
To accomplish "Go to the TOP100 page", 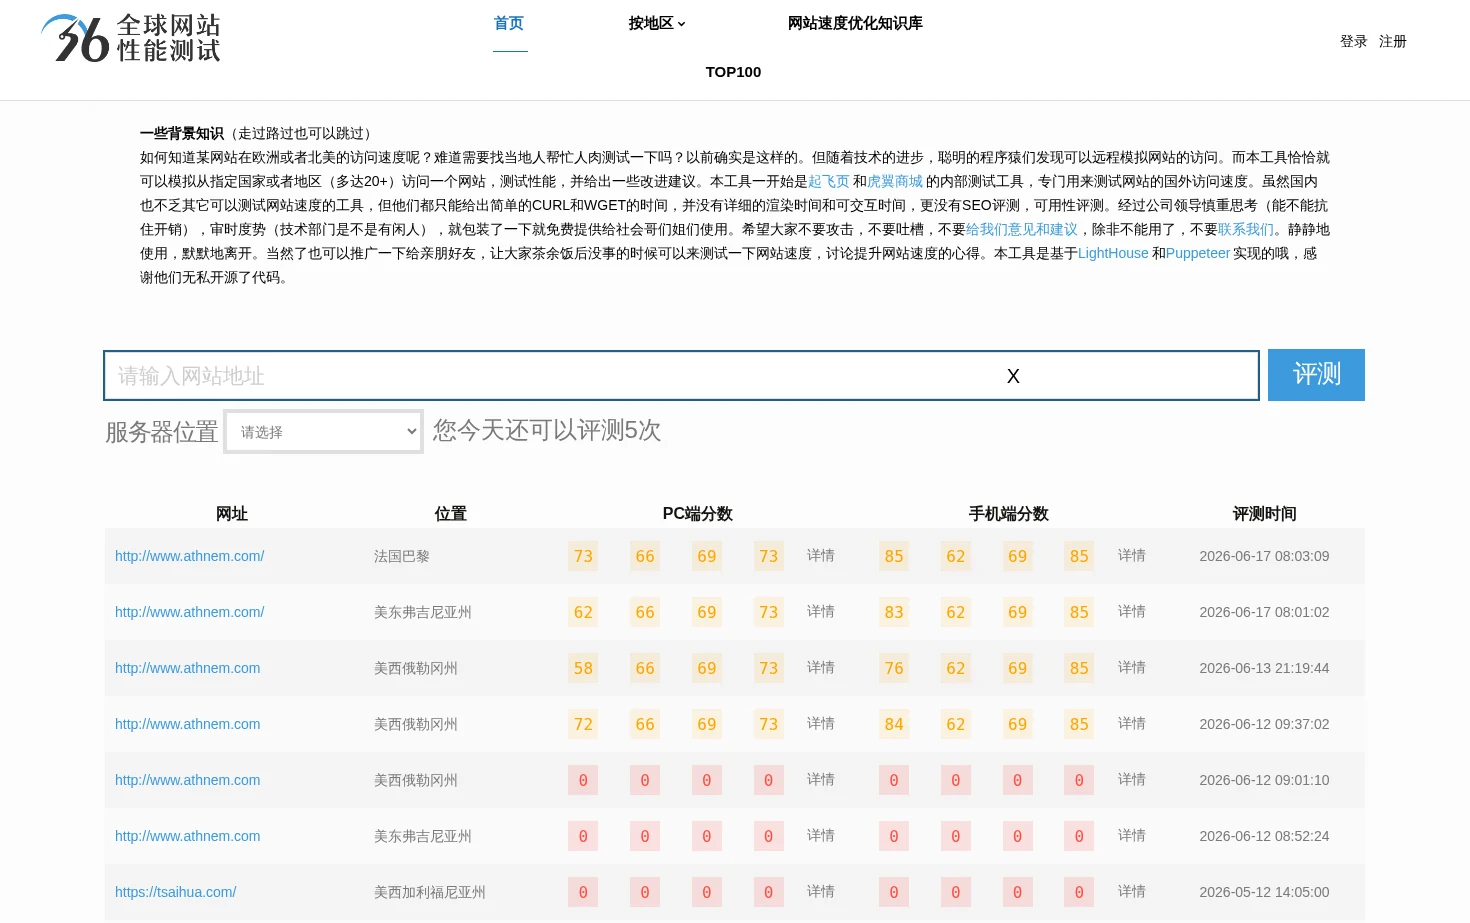I will point(733,72).
